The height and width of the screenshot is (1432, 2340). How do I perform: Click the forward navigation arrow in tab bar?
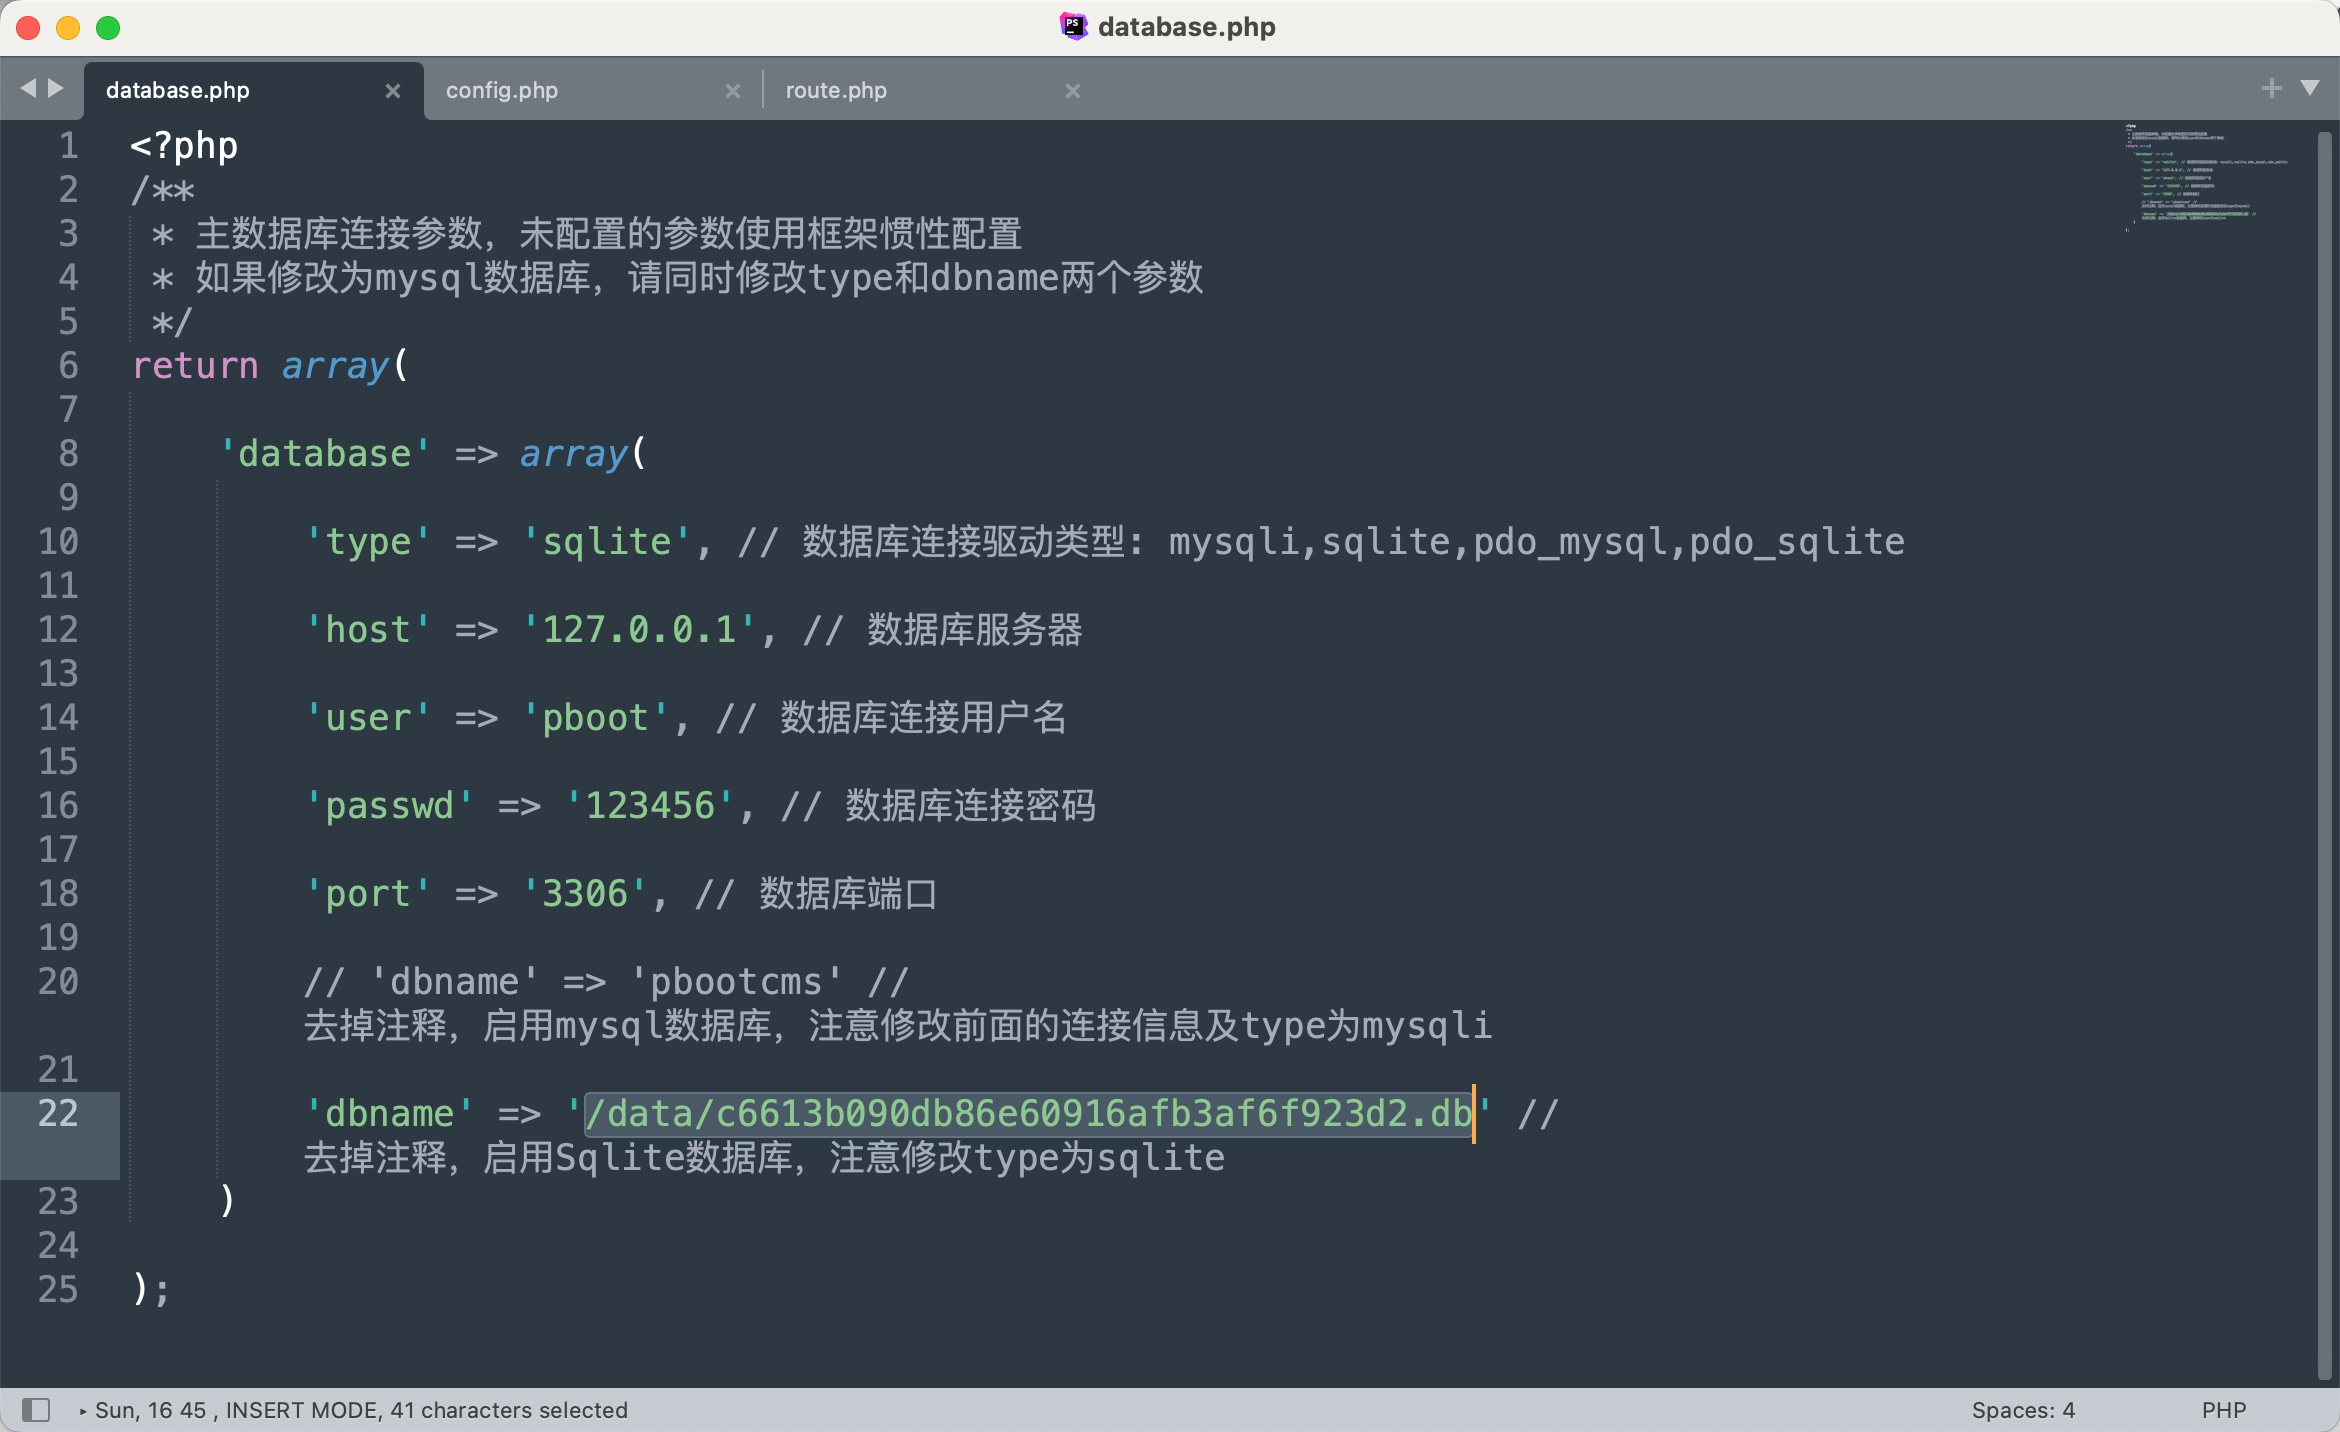tap(56, 89)
